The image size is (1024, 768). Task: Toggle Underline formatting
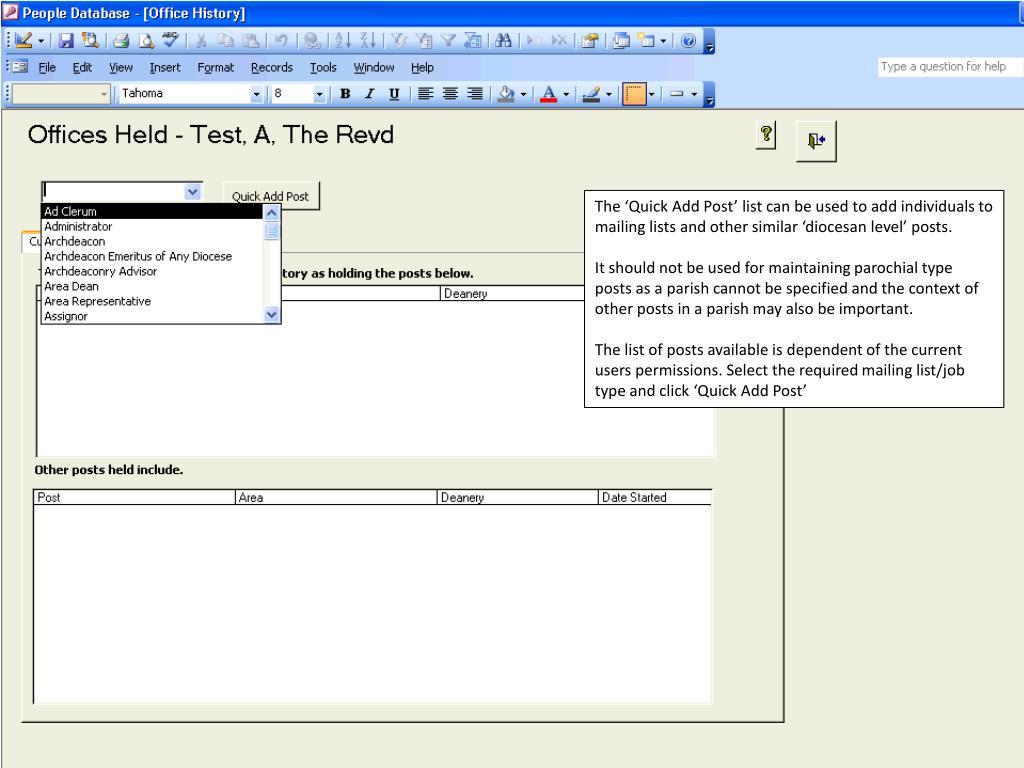pyautogui.click(x=394, y=94)
